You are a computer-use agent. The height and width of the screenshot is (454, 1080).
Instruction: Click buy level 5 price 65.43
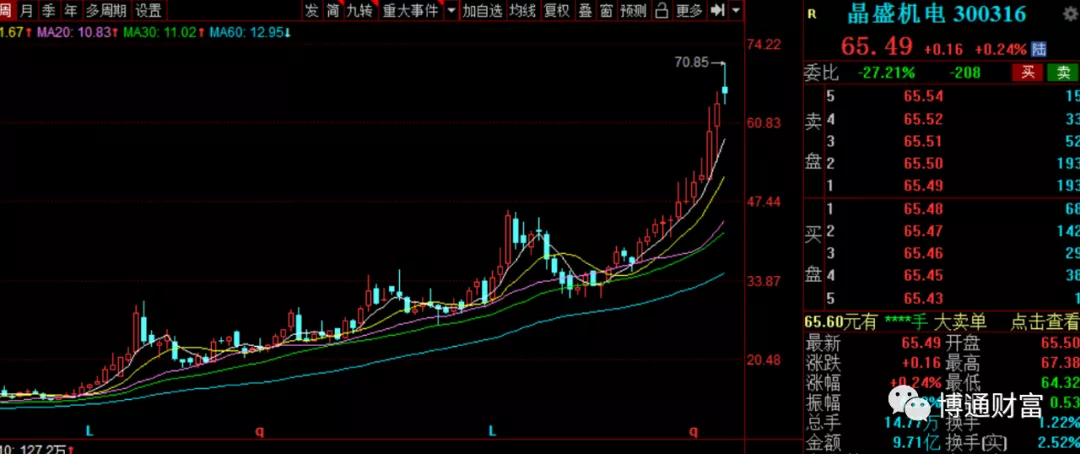[924, 299]
